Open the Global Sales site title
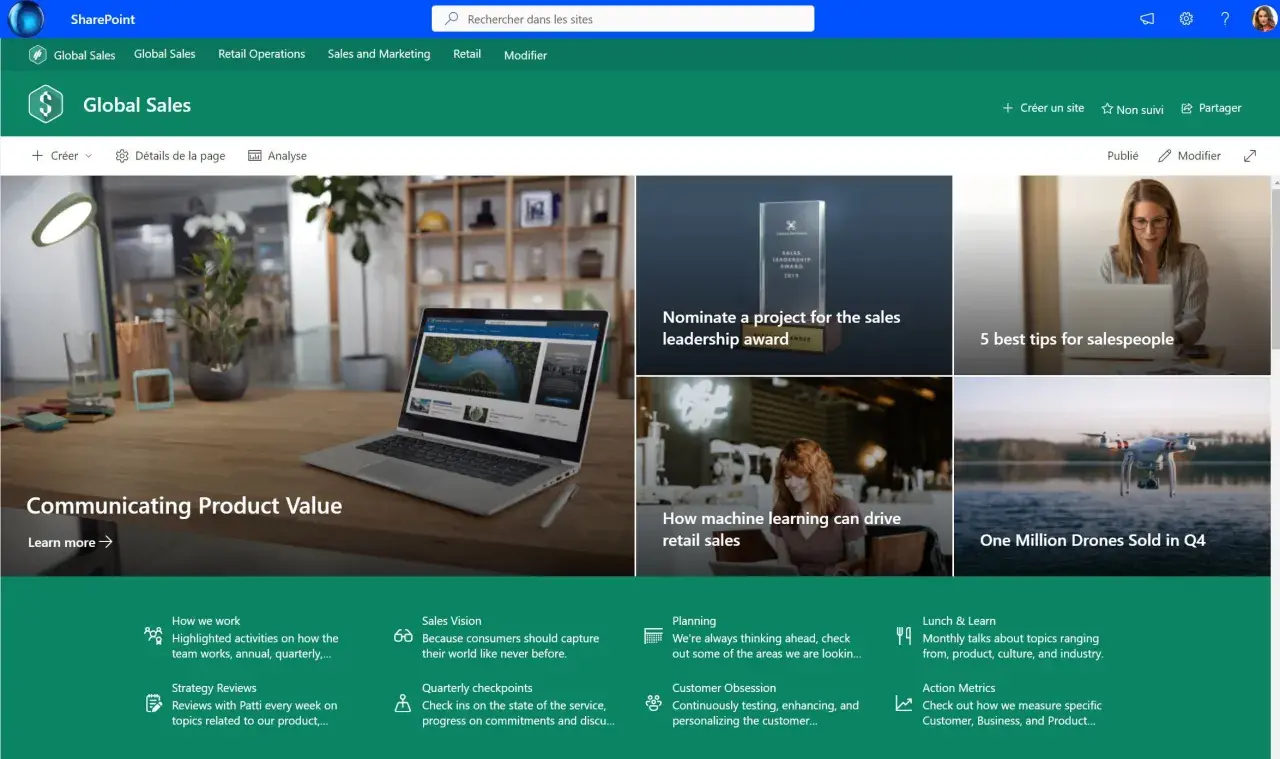Image resolution: width=1280 pixels, height=759 pixels. [x=137, y=105]
